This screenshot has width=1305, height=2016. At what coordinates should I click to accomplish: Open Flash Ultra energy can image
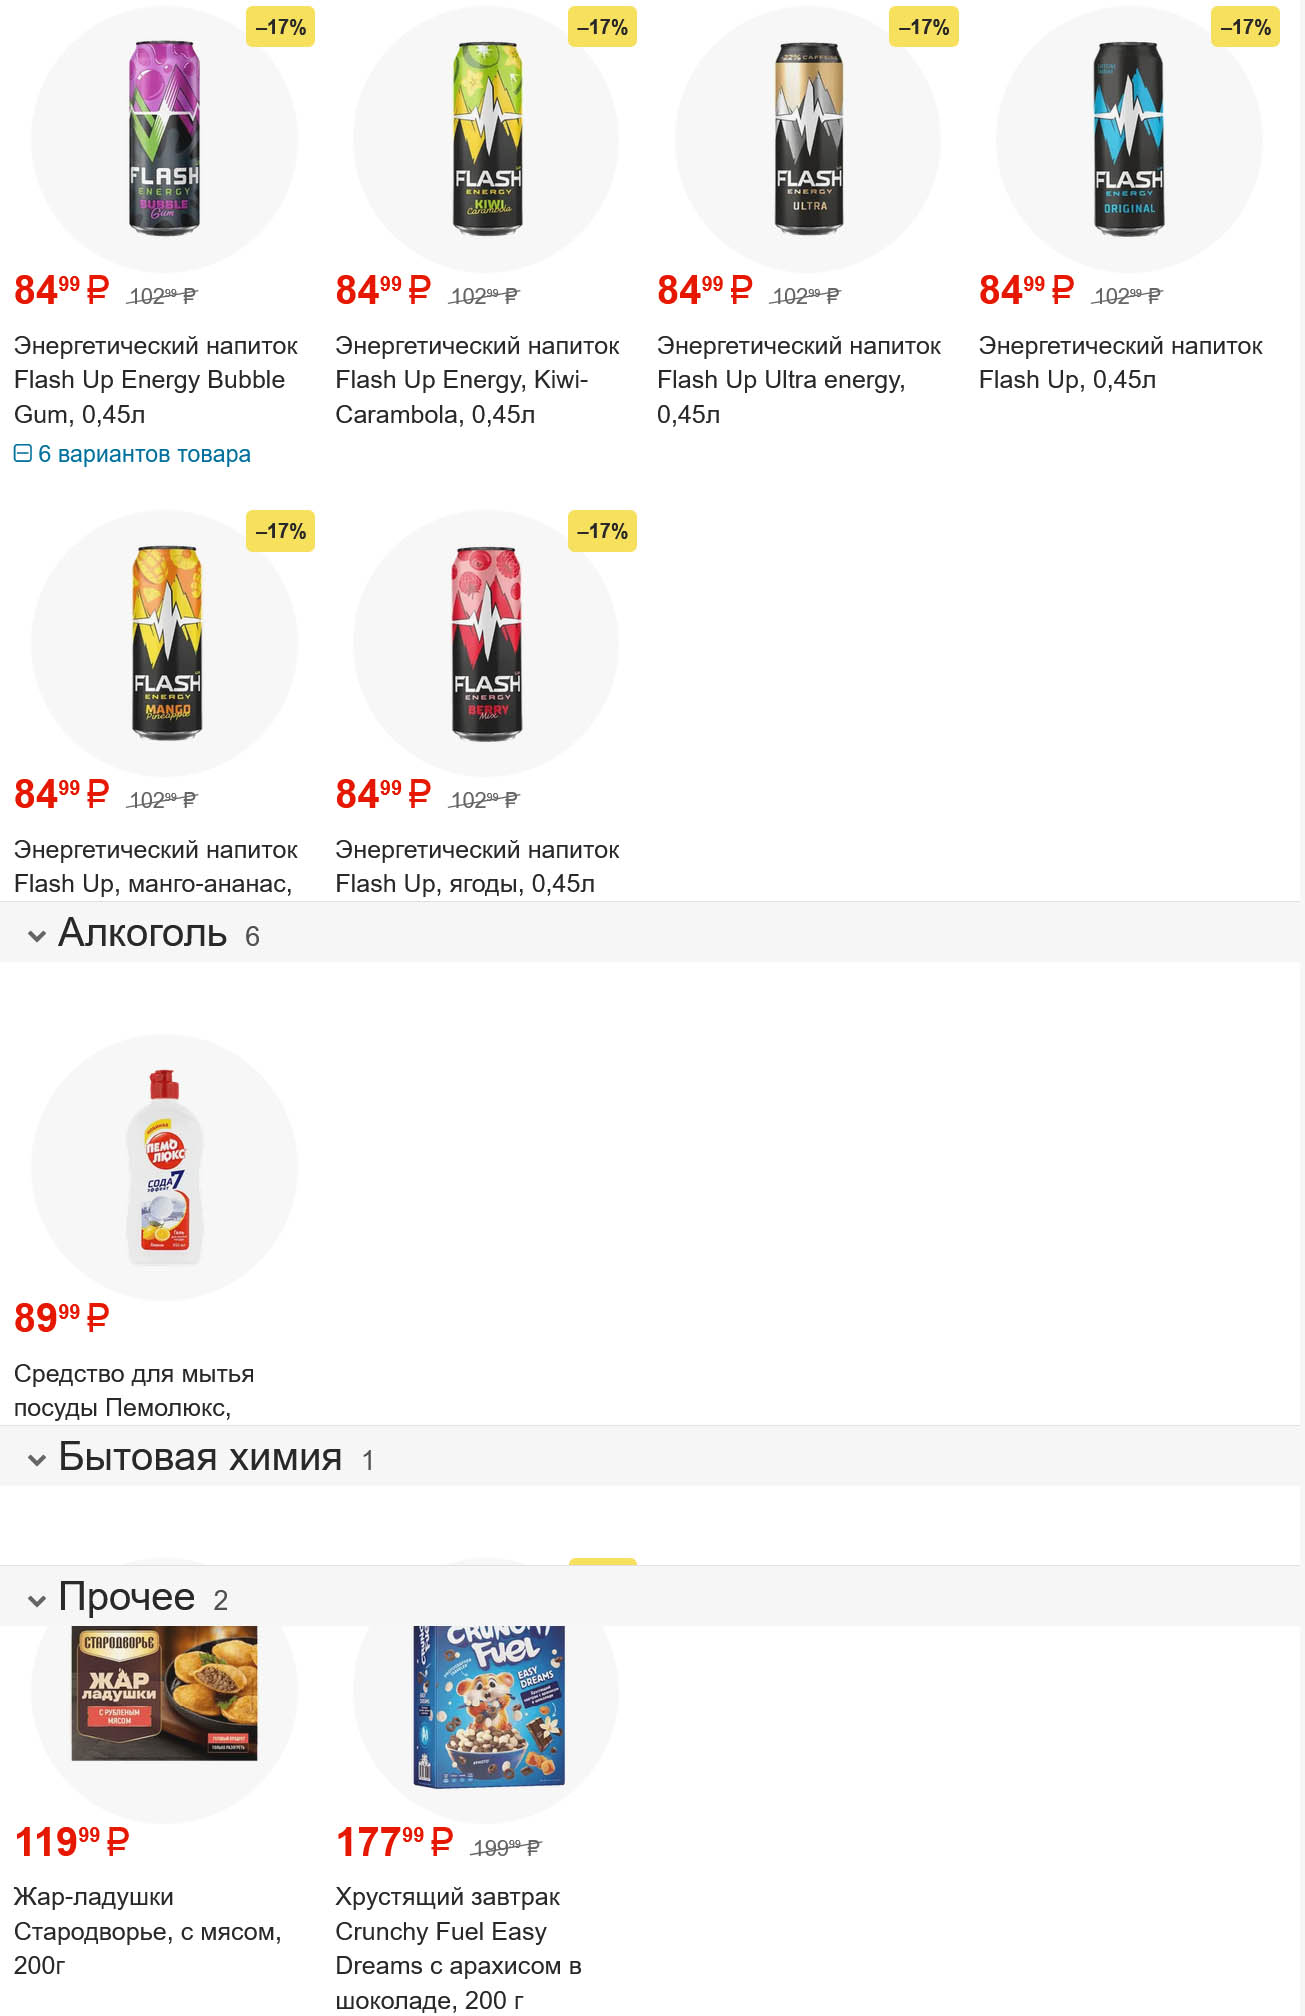point(808,139)
